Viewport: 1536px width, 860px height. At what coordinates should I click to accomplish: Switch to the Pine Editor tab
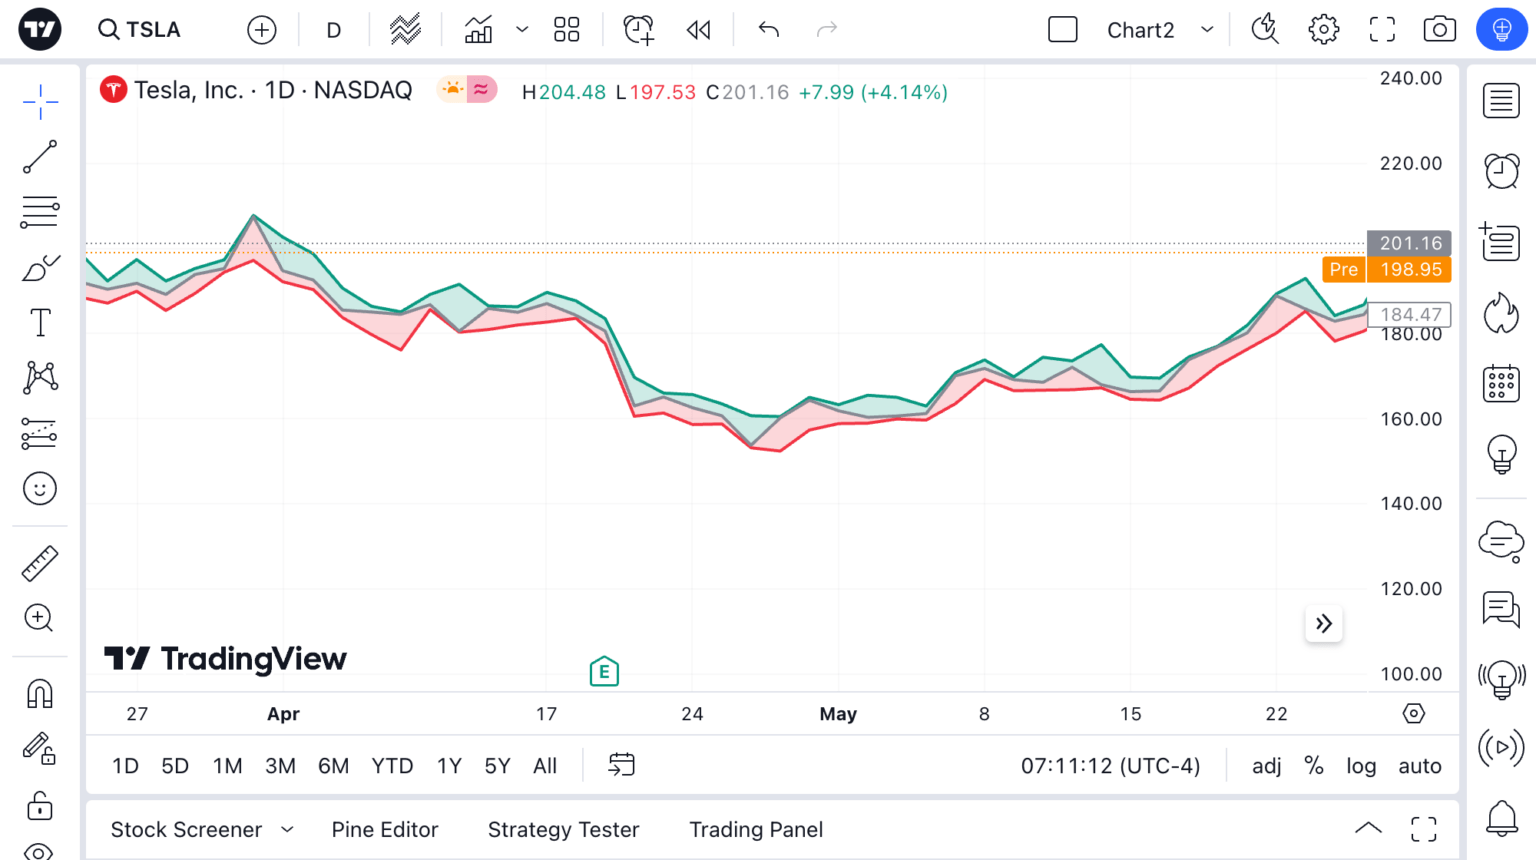click(385, 829)
